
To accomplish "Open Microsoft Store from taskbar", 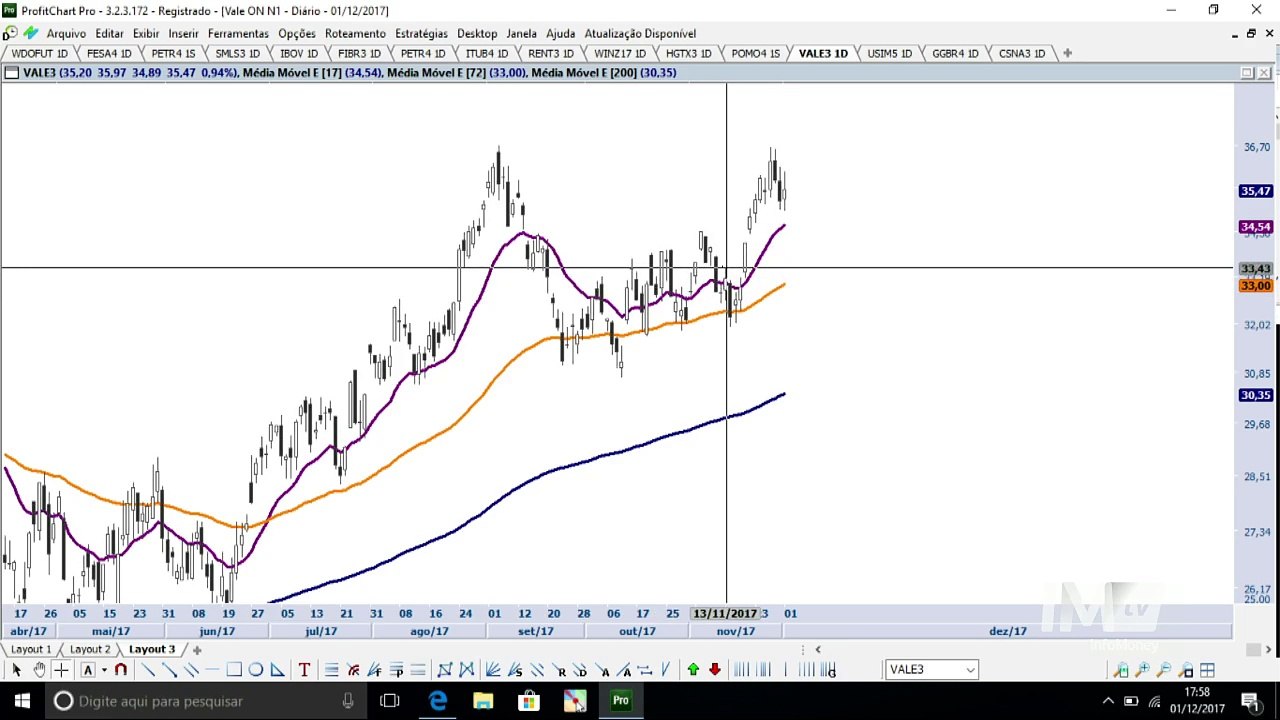I will (x=529, y=701).
